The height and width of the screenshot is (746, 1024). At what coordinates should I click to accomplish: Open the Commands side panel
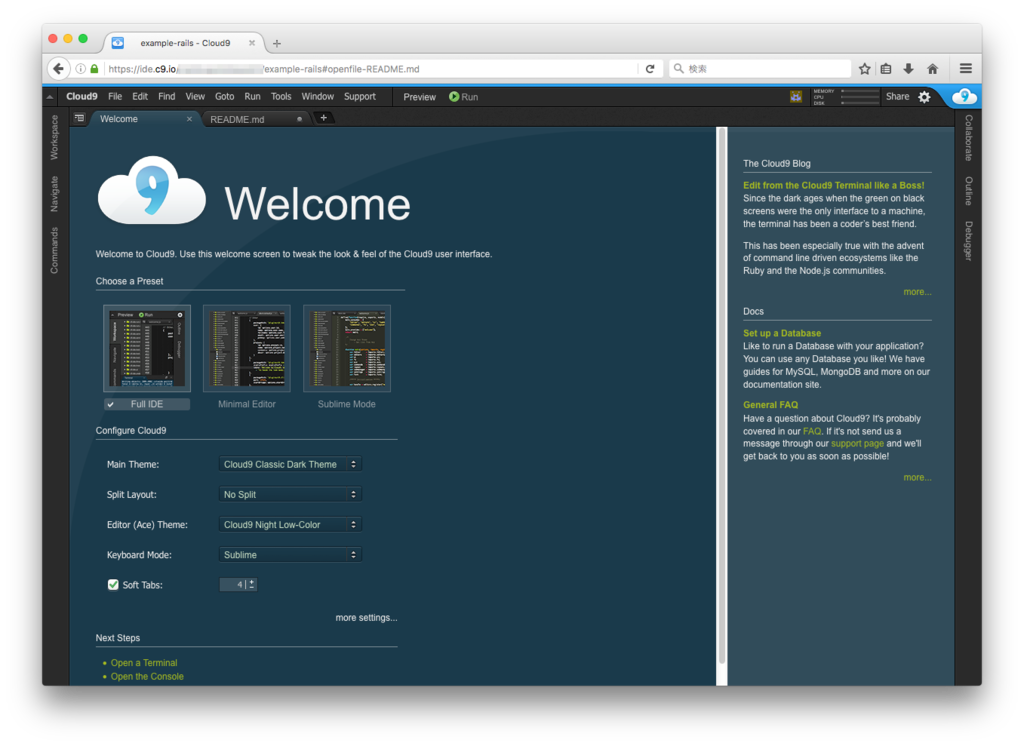pyautogui.click(x=54, y=250)
